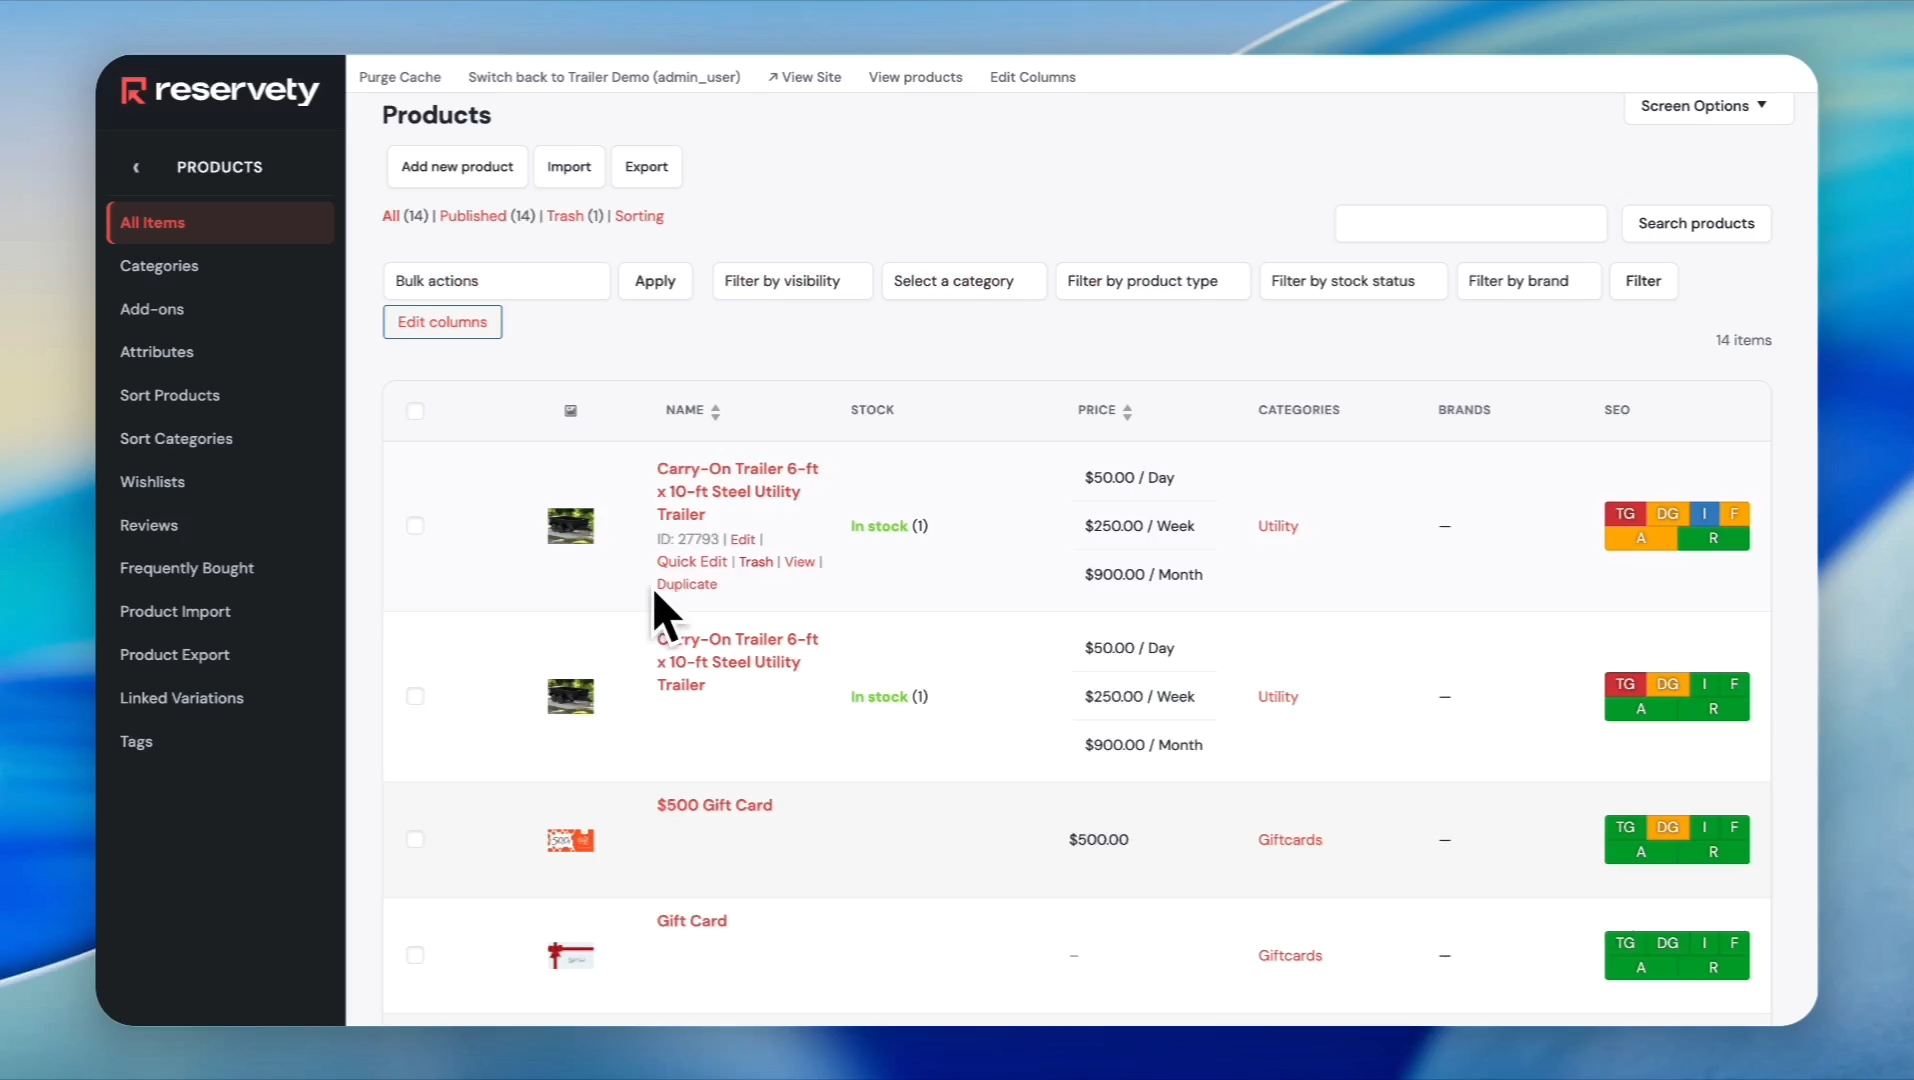Select the second Carry-On Trailer checkbox

pos(415,696)
